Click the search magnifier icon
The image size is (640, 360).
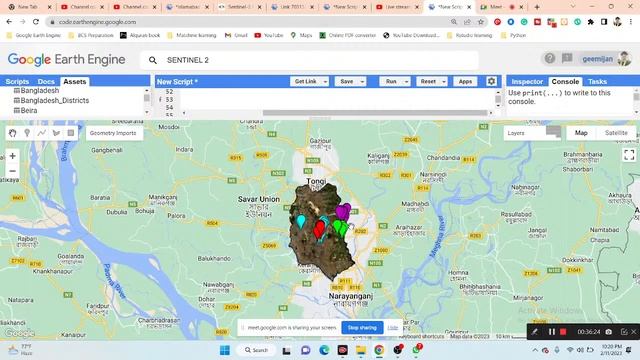coord(153,60)
